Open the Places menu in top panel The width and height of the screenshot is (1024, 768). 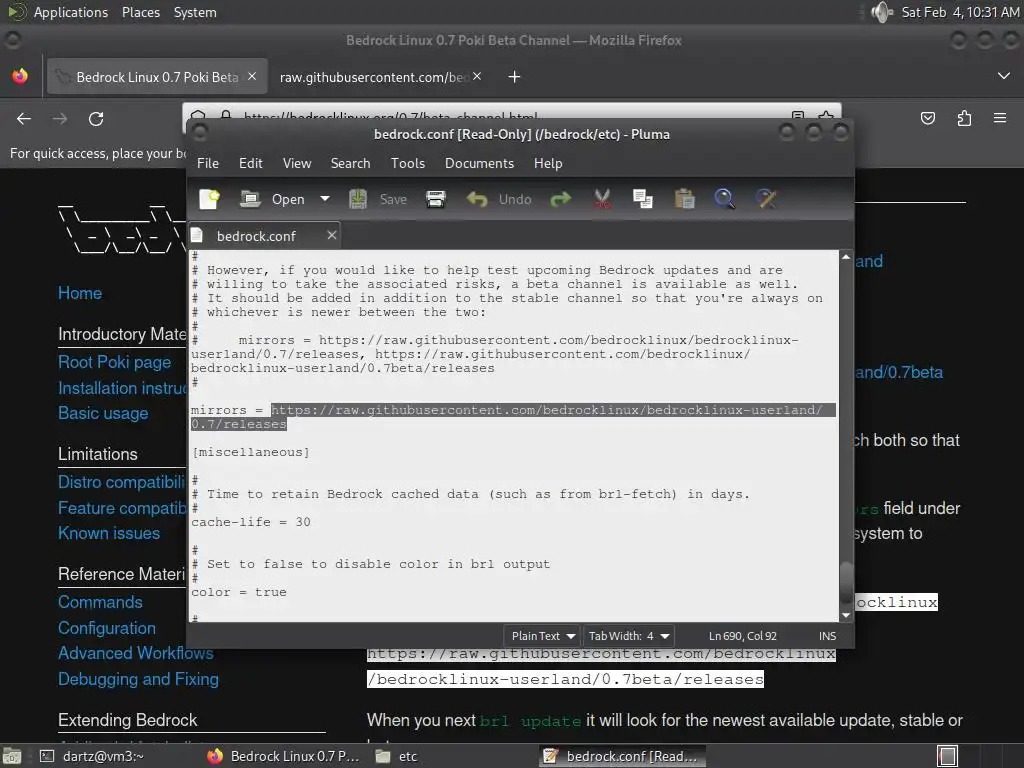point(140,12)
